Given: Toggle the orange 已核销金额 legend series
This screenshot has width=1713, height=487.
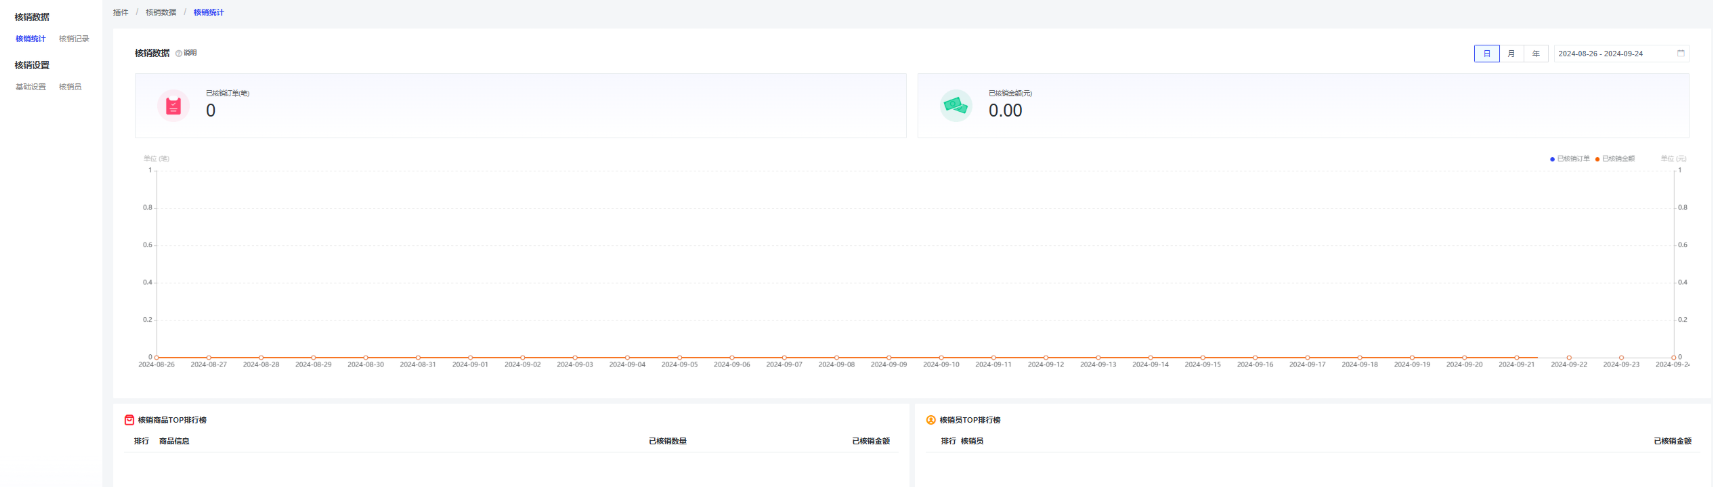Looking at the screenshot, I should click(x=1615, y=159).
